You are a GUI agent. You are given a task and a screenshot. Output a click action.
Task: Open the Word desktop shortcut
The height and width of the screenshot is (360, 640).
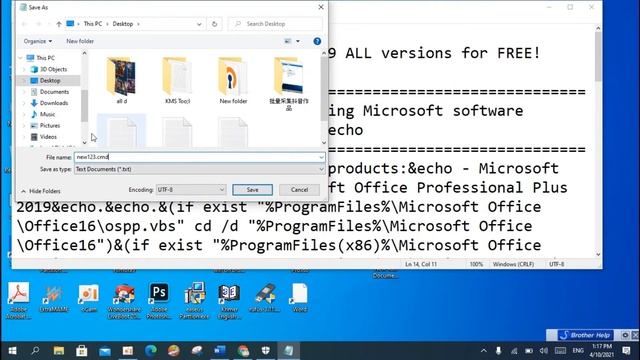click(300, 298)
